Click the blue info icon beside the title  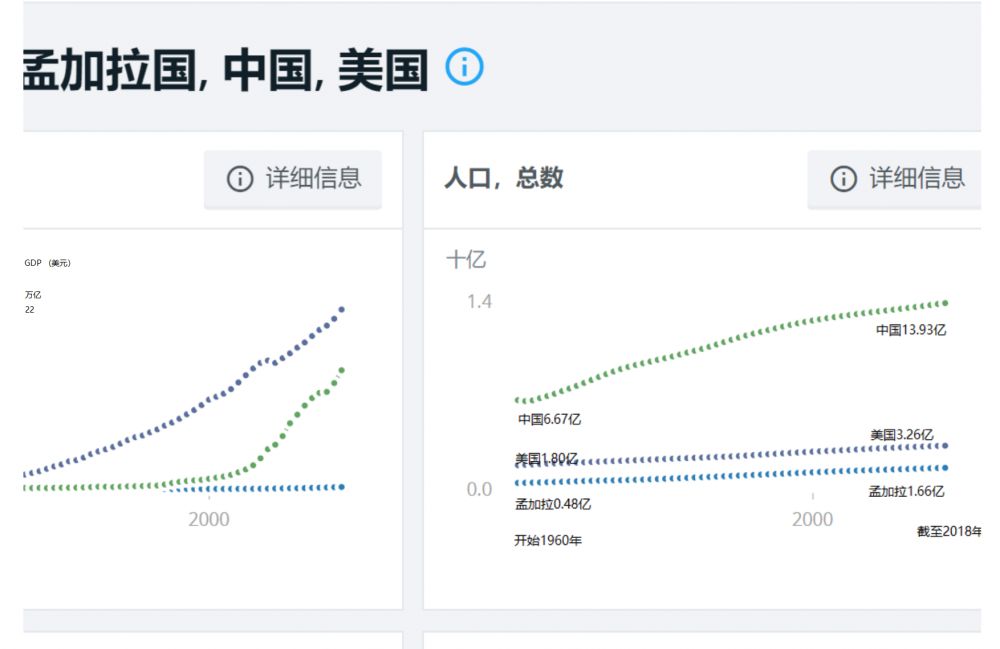465,67
